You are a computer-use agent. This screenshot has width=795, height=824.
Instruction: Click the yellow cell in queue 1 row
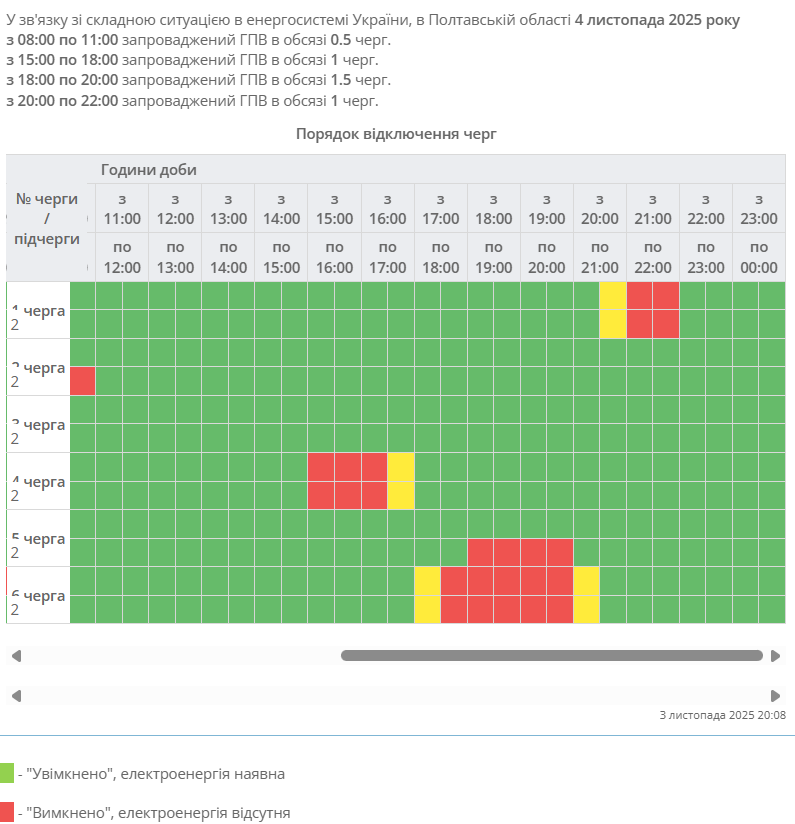pyautogui.click(x=612, y=310)
